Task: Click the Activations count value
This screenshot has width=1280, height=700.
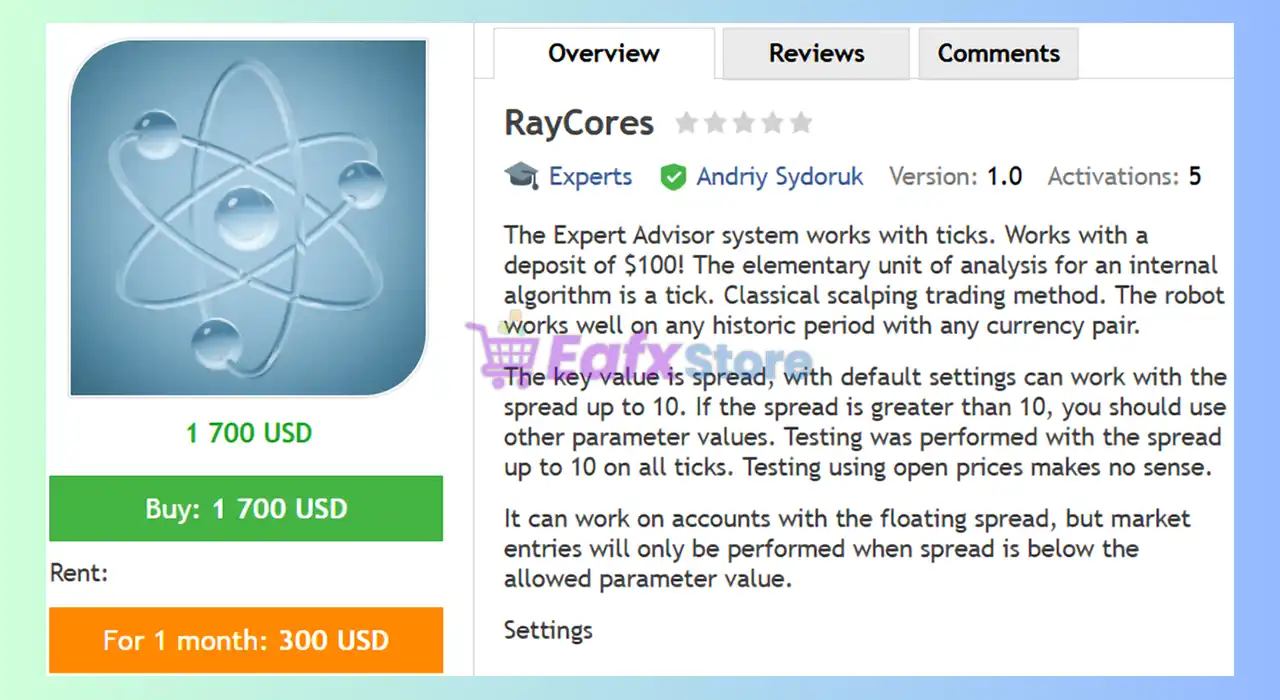Action: (x=1195, y=177)
